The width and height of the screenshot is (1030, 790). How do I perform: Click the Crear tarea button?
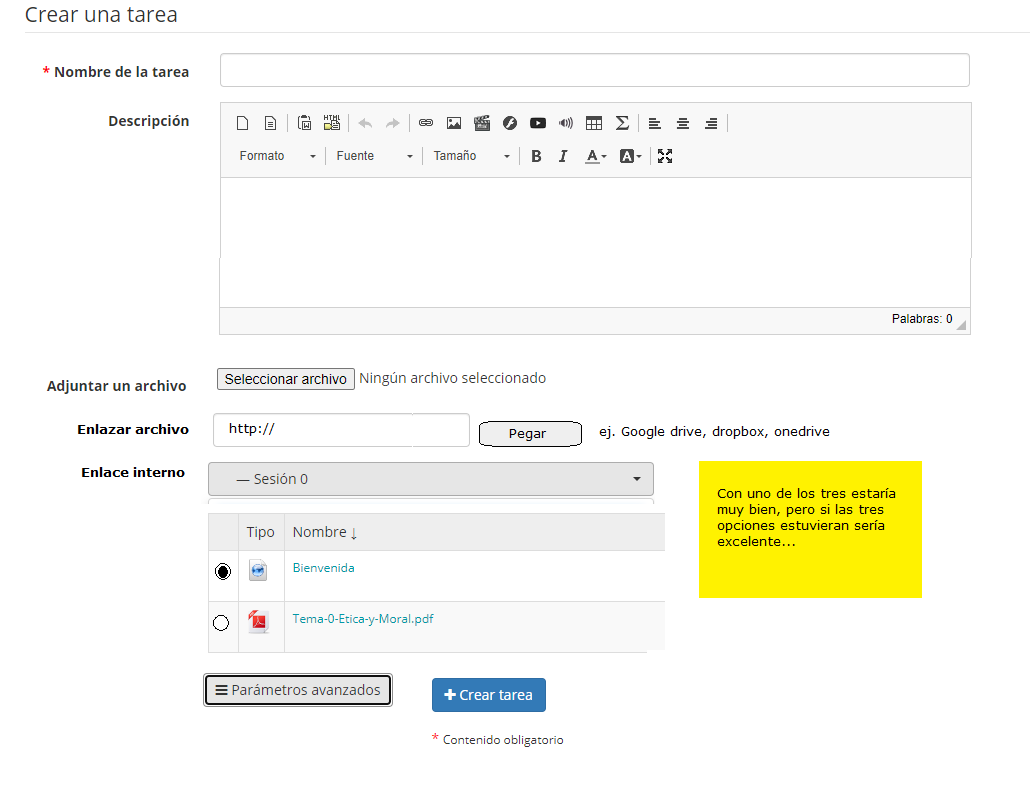pyautogui.click(x=489, y=695)
